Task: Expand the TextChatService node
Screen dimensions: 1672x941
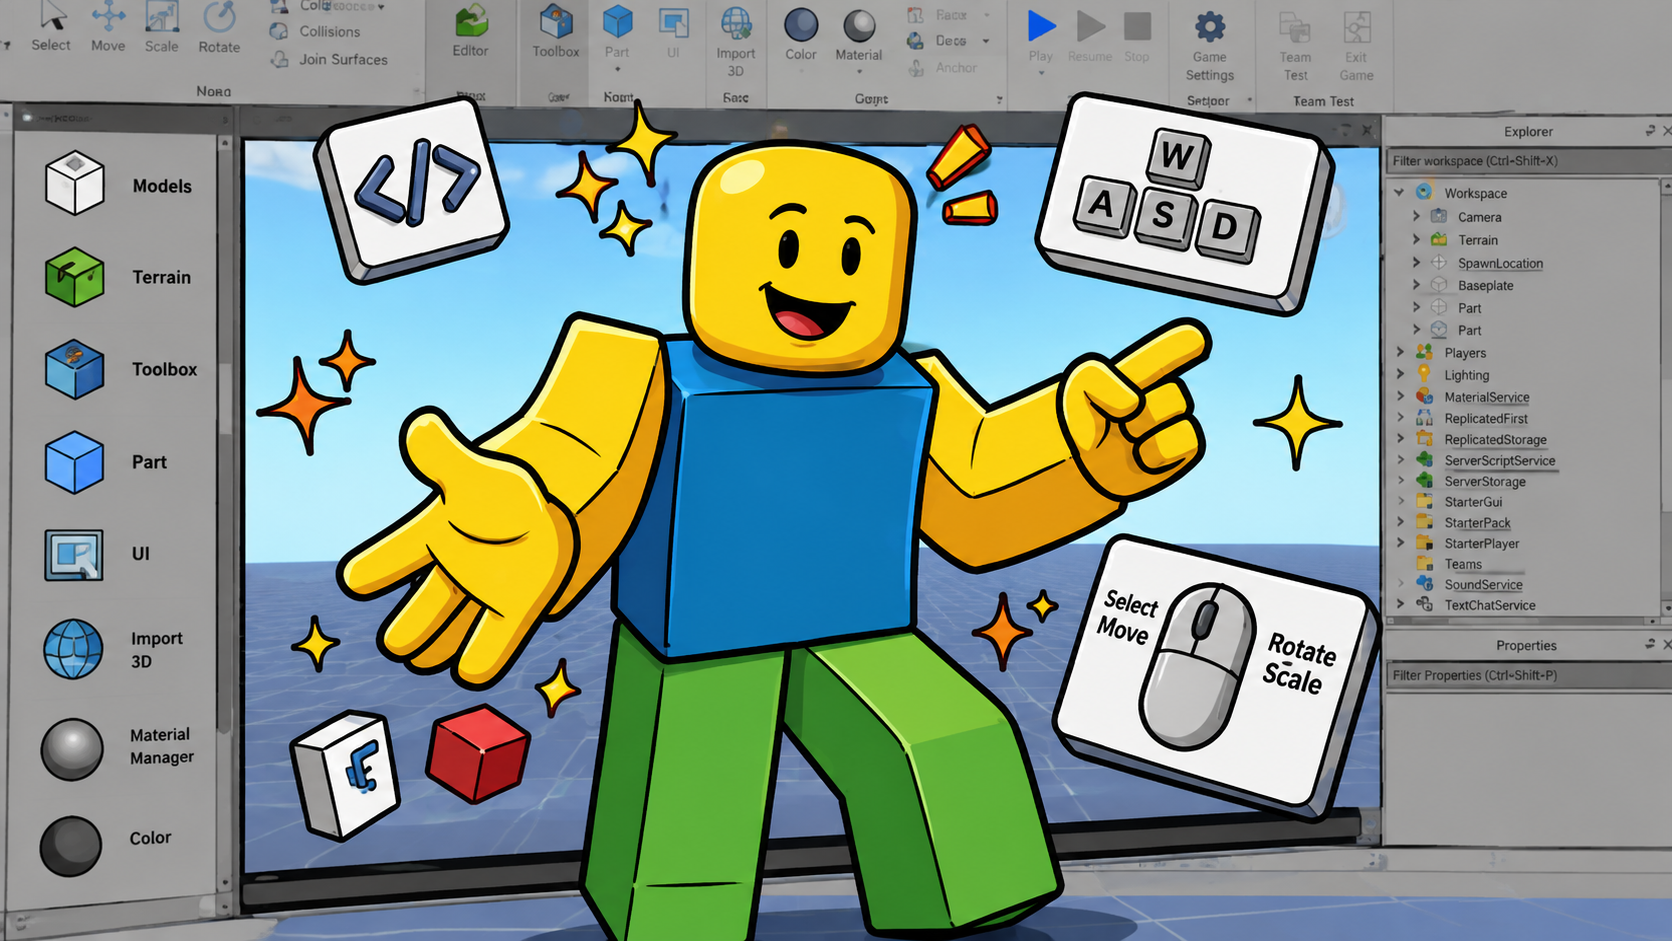Action: tap(1400, 604)
